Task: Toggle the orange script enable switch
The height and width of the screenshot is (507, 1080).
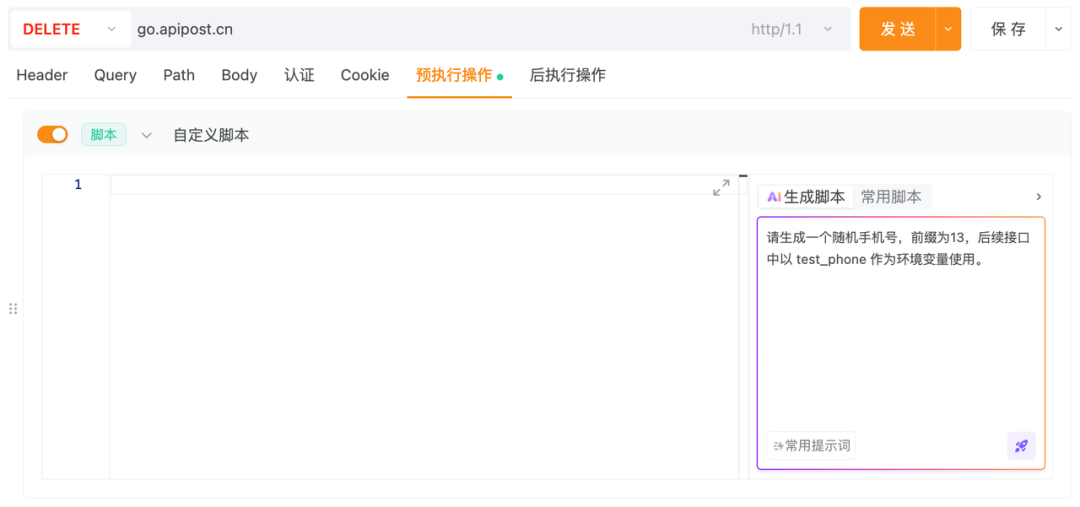Action: pyautogui.click(x=52, y=134)
